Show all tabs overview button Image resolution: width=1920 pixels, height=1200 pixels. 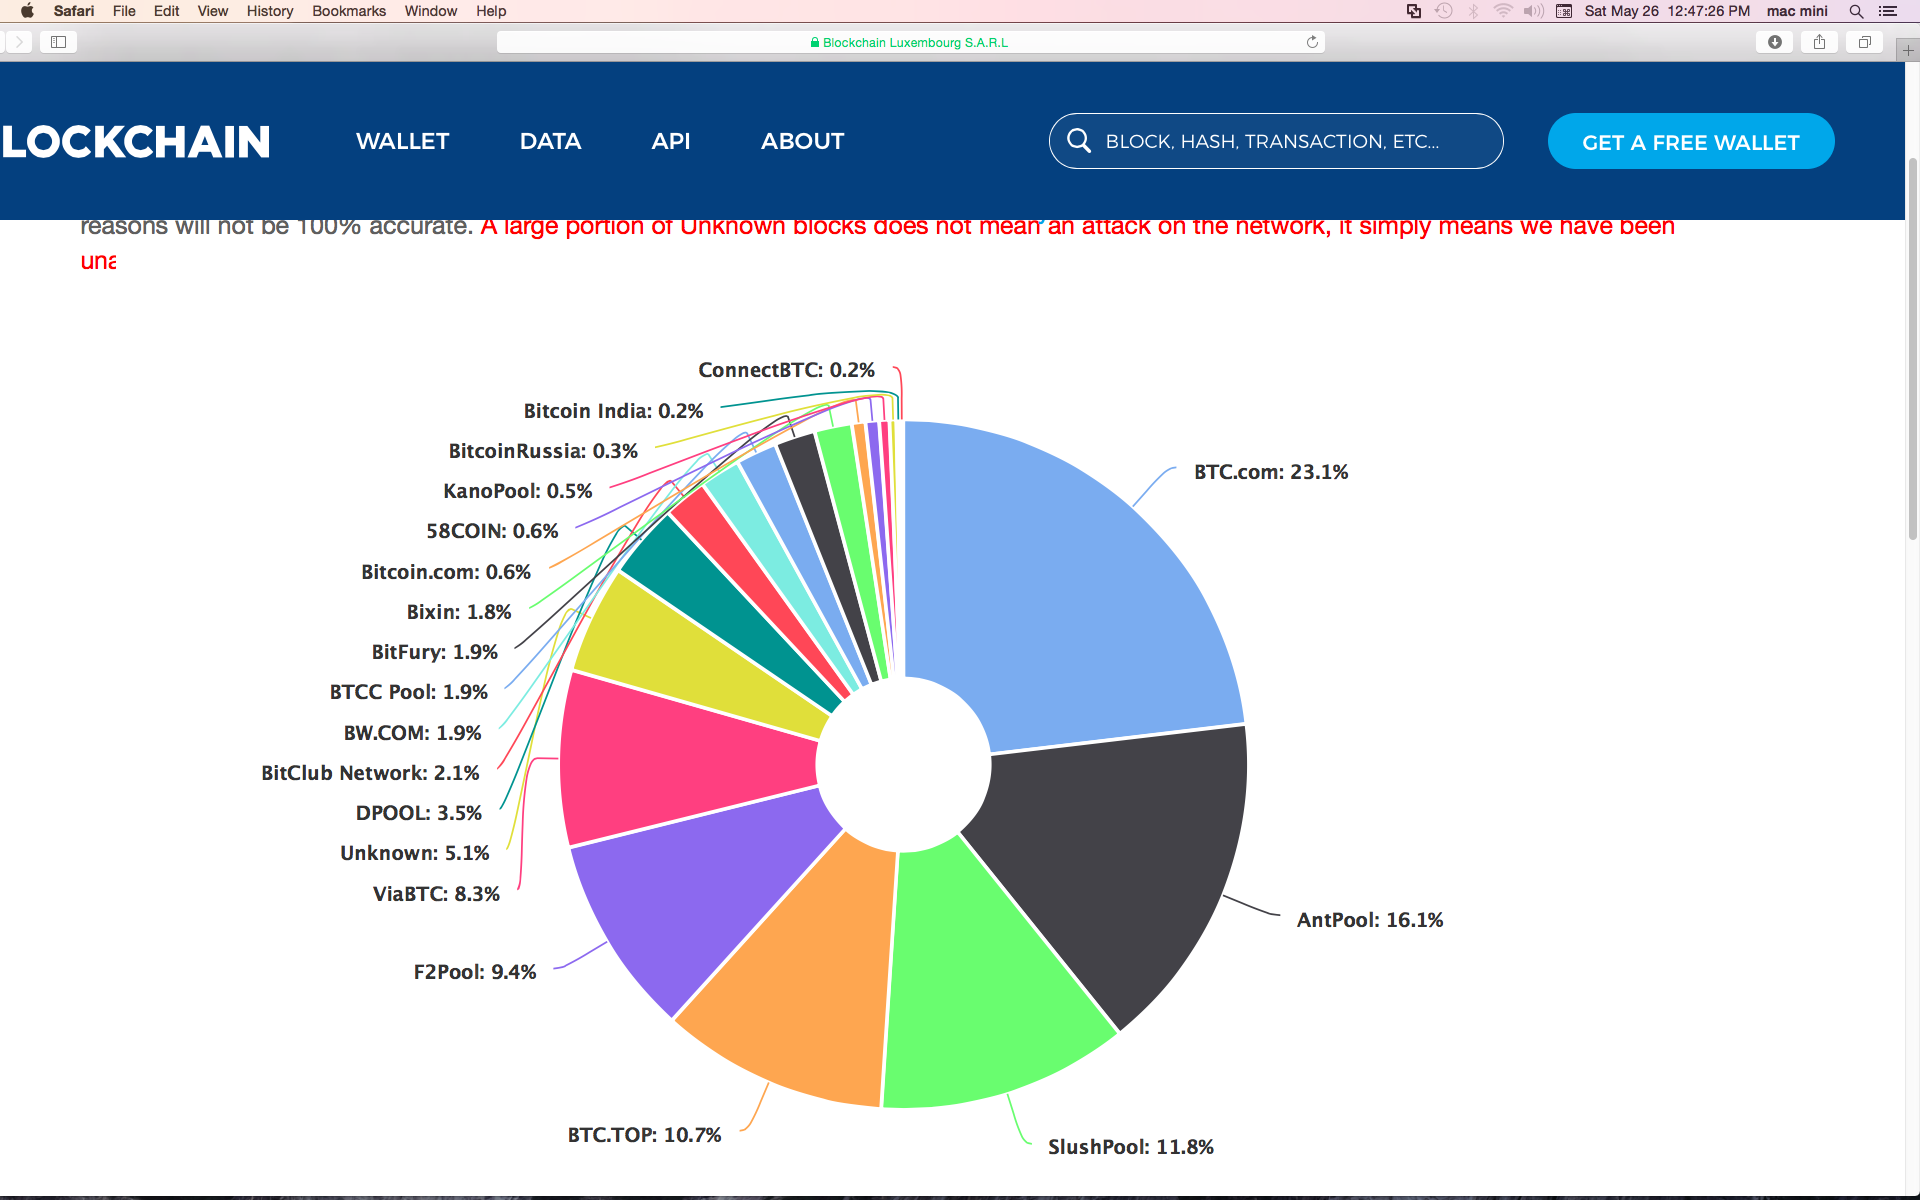click(x=1864, y=42)
